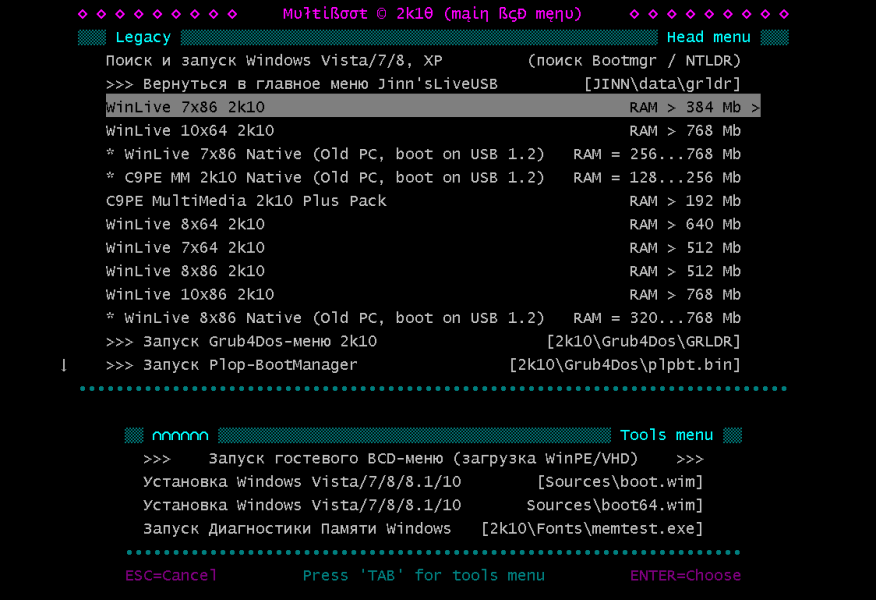
Task: Select WinLive 7x64 2k10 entry
Action: tap(186, 248)
